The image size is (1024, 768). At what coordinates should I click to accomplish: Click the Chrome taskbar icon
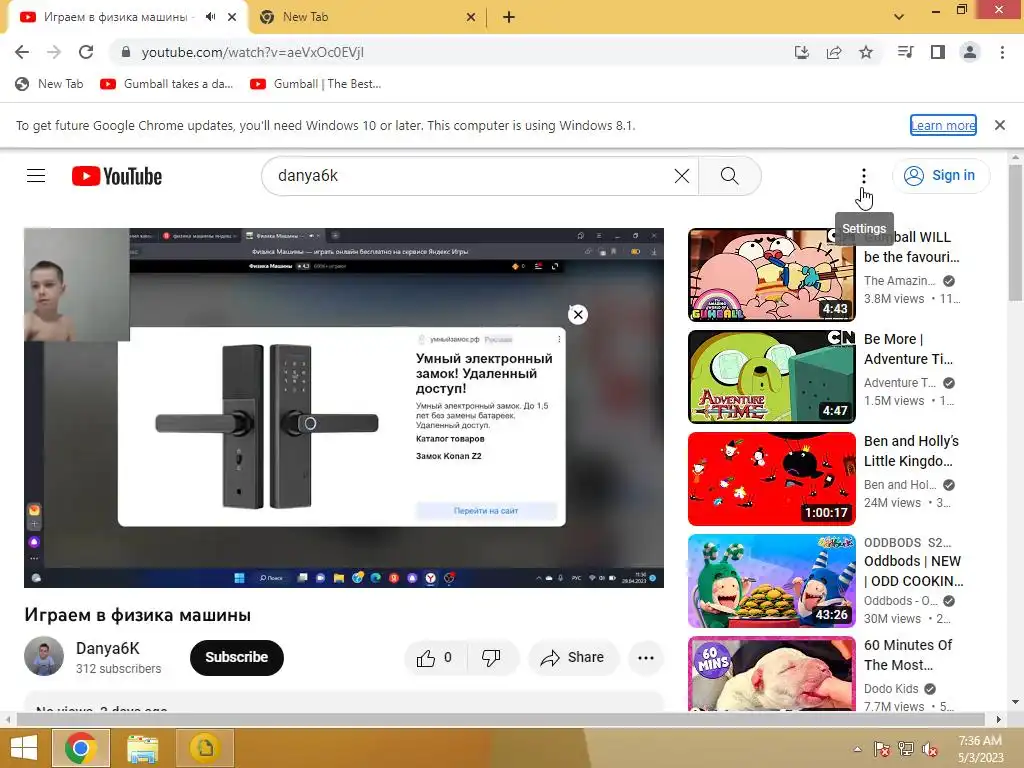click(x=81, y=748)
